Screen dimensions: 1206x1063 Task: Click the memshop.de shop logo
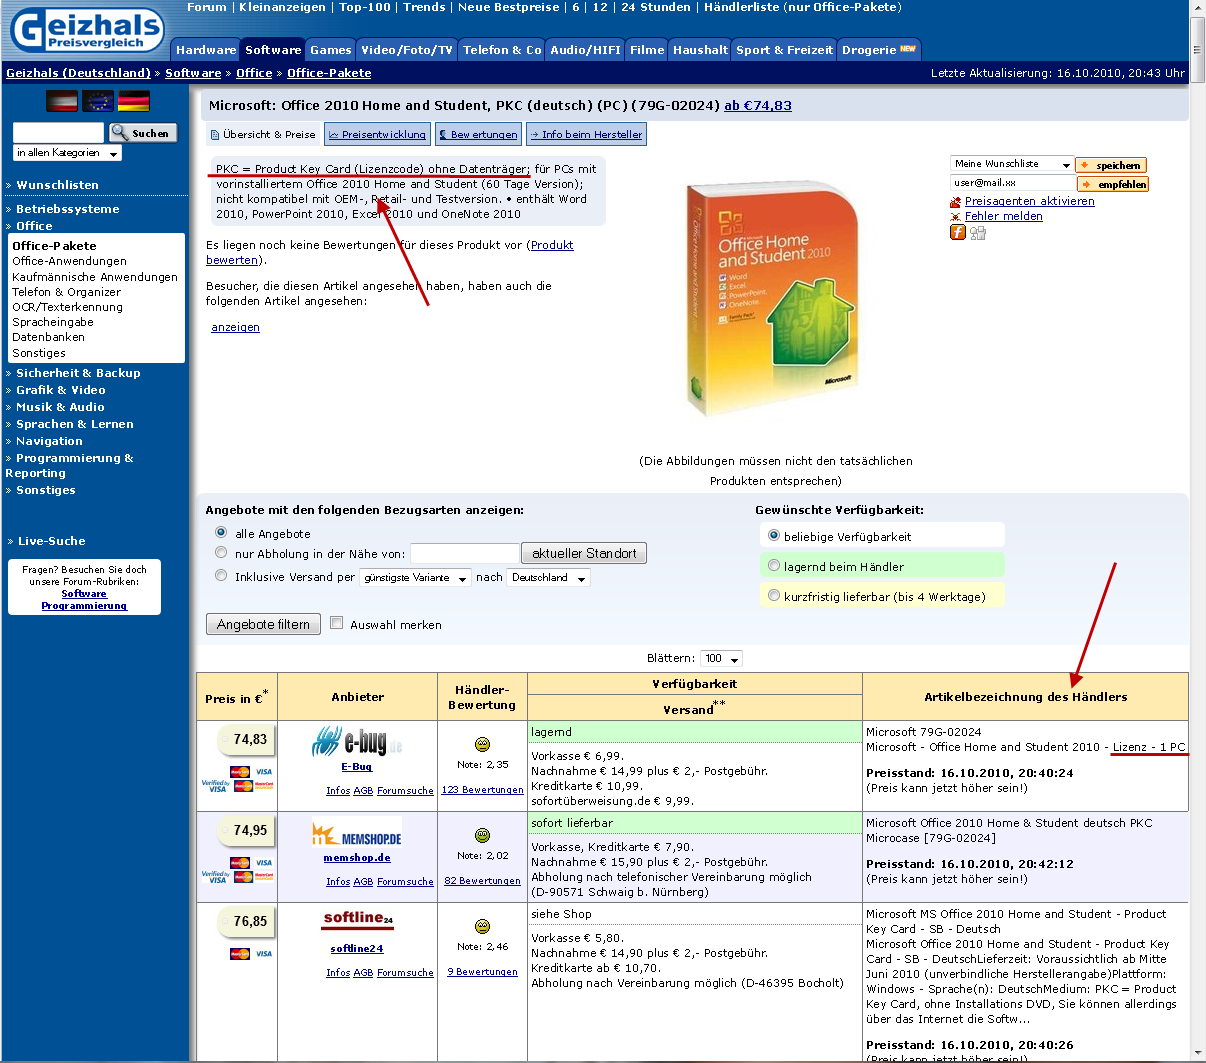click(x=357, y=834)
